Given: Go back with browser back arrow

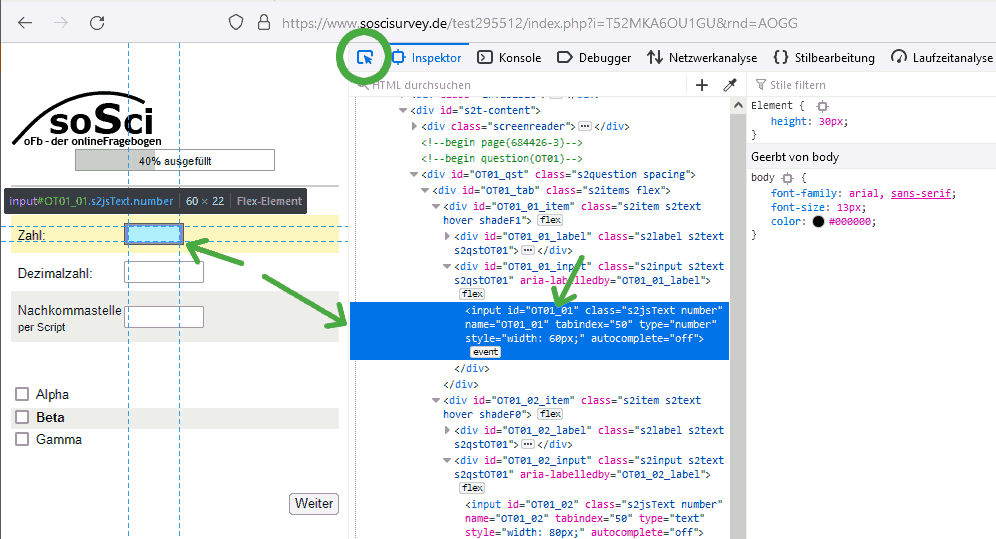Looking at the screenshot, I should pos(25,23).
